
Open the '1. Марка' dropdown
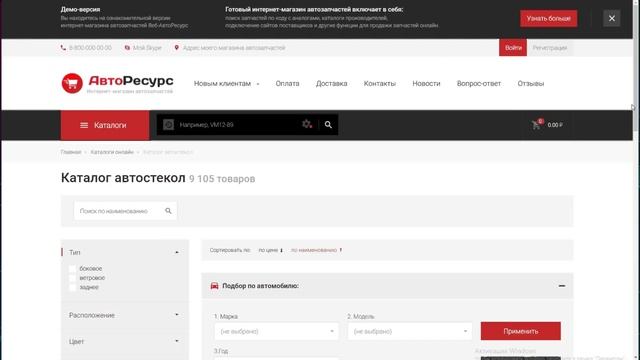click(276, 331)
